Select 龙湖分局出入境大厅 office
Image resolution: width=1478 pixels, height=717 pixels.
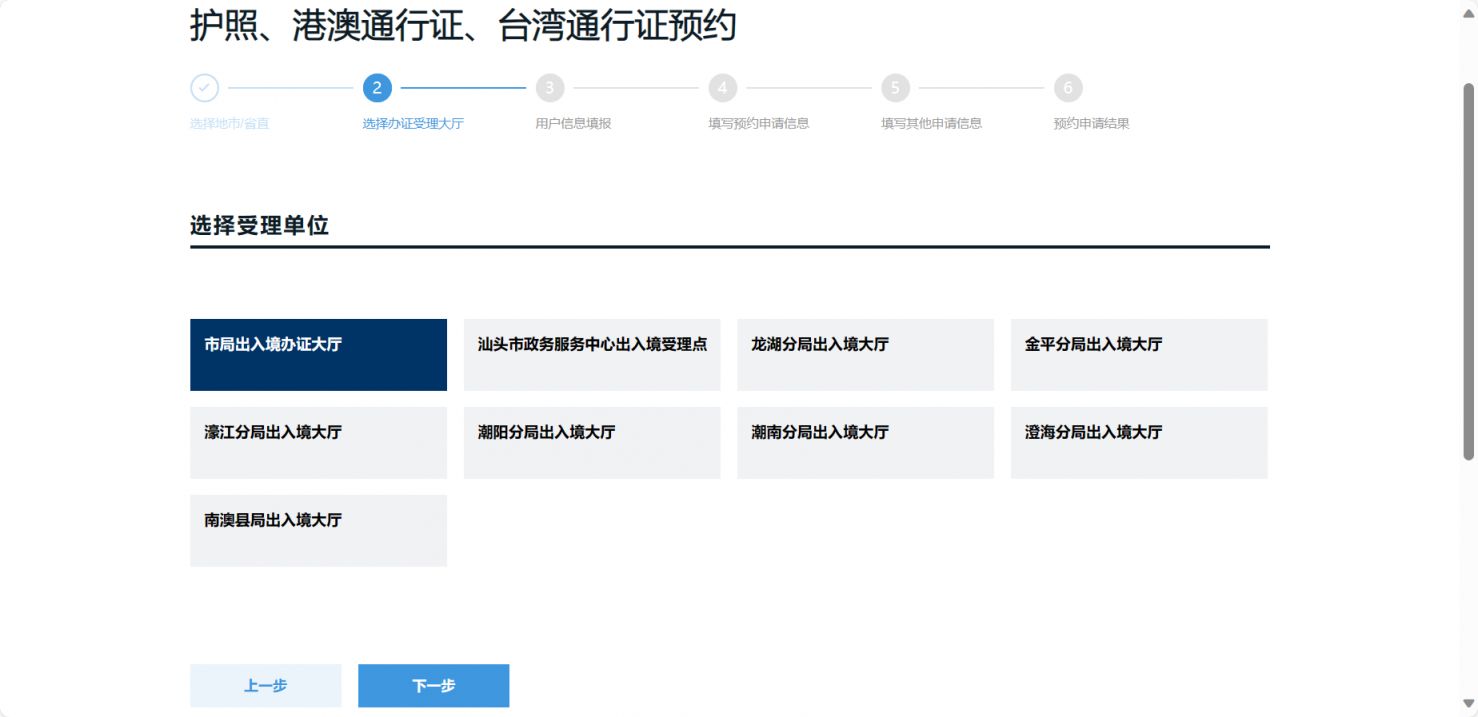click(865, 355)
